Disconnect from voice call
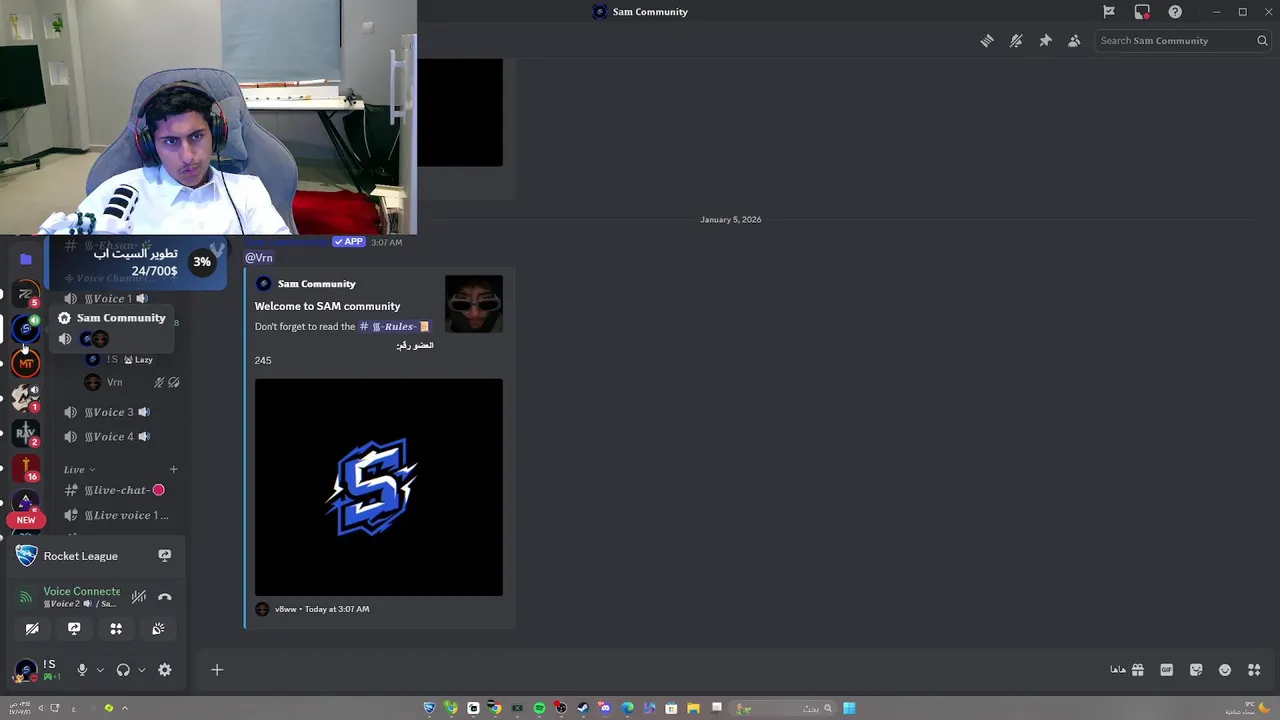The height and width of the screenshot is (720, 1280). click(165, 597)
